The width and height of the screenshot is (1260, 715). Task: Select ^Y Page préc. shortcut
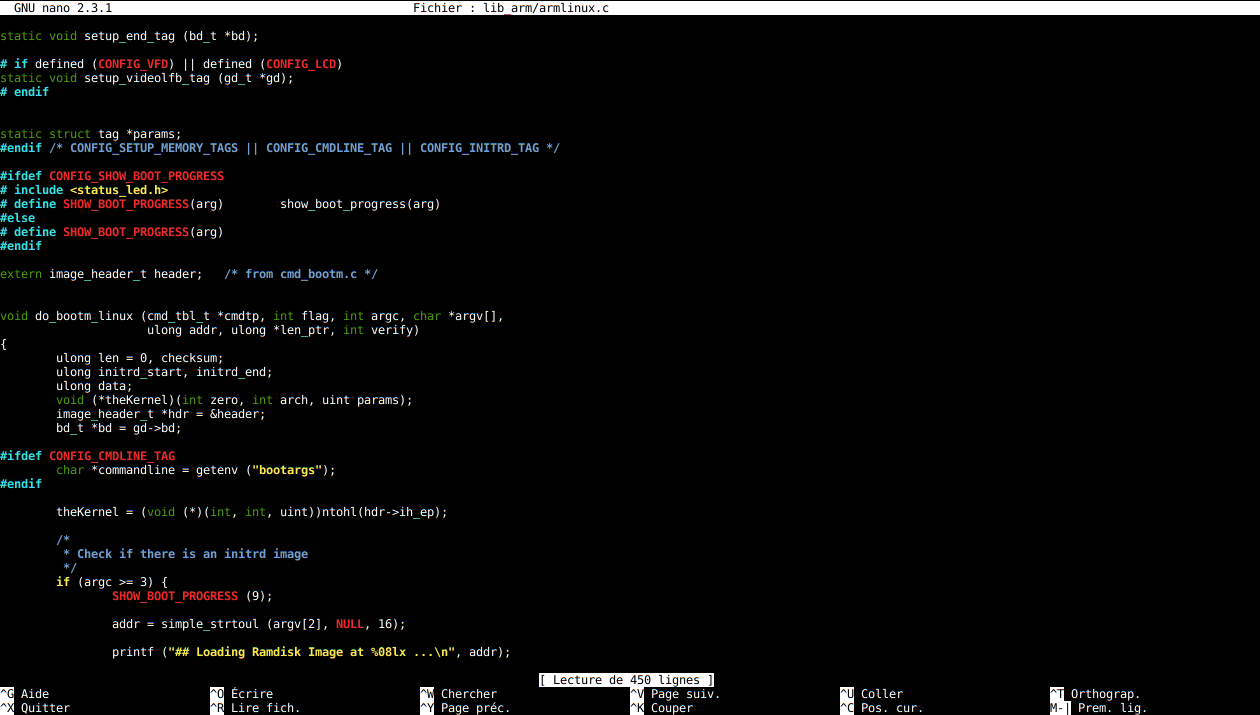(465, 708)
